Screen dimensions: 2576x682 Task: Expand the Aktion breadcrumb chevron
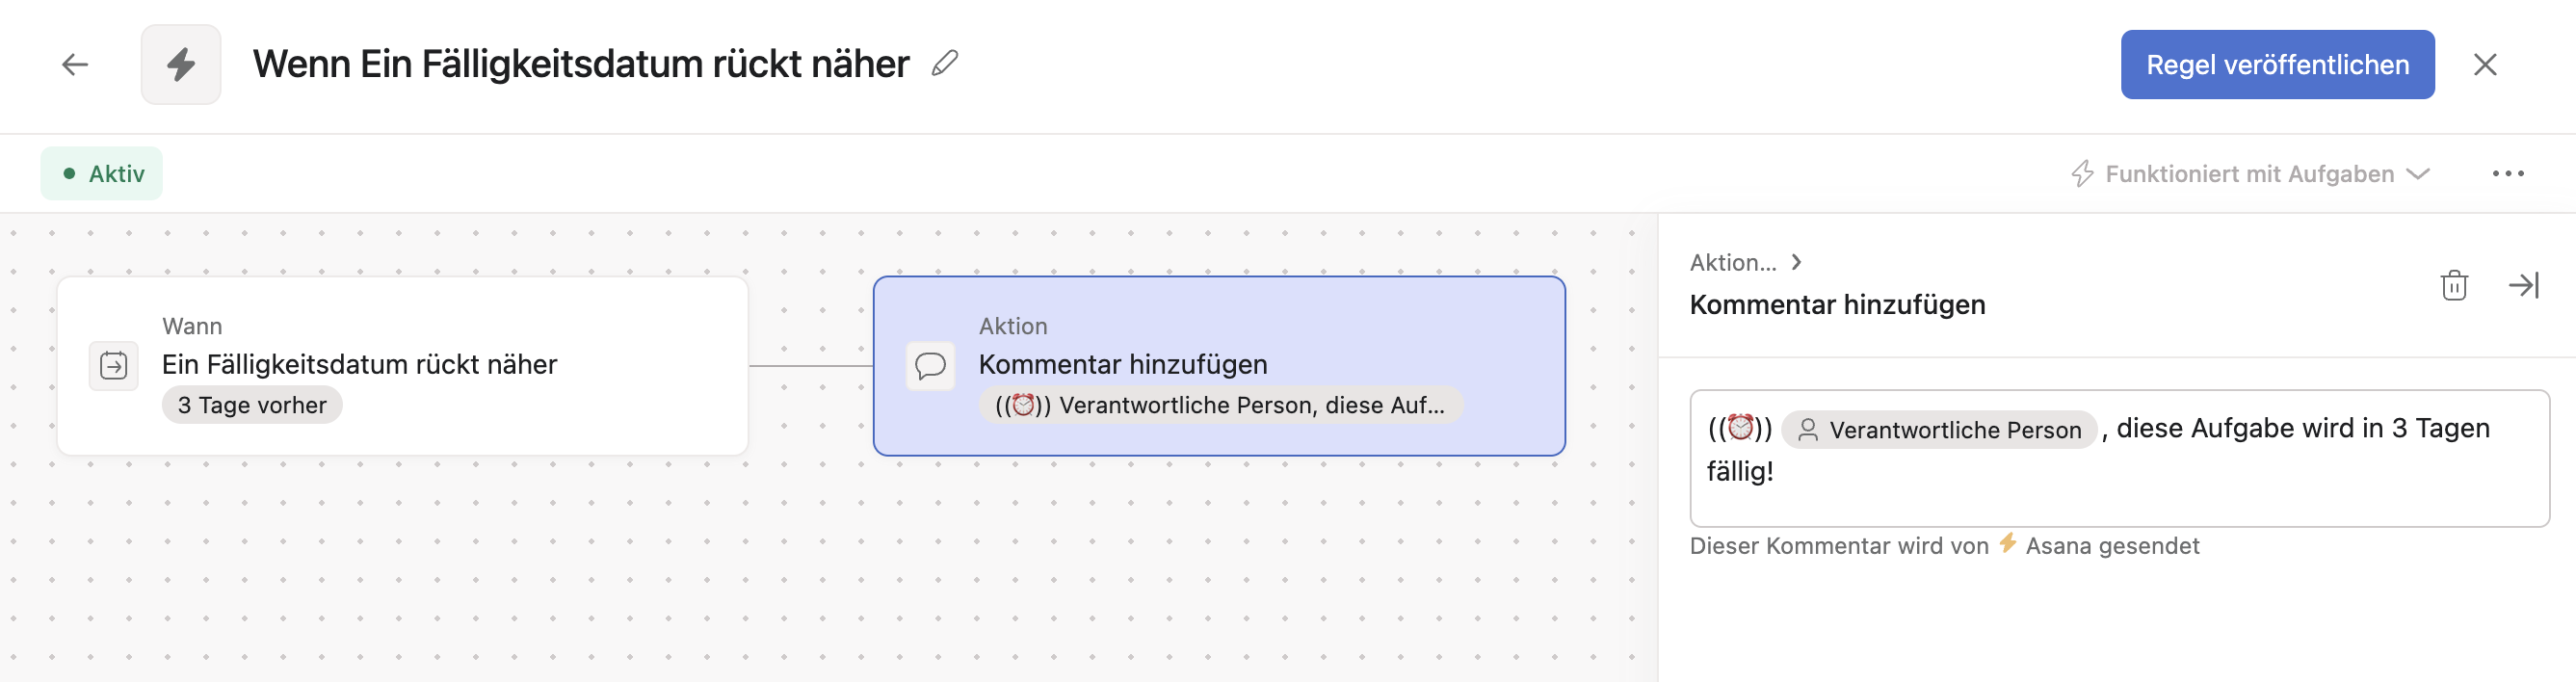[1797, 262]
